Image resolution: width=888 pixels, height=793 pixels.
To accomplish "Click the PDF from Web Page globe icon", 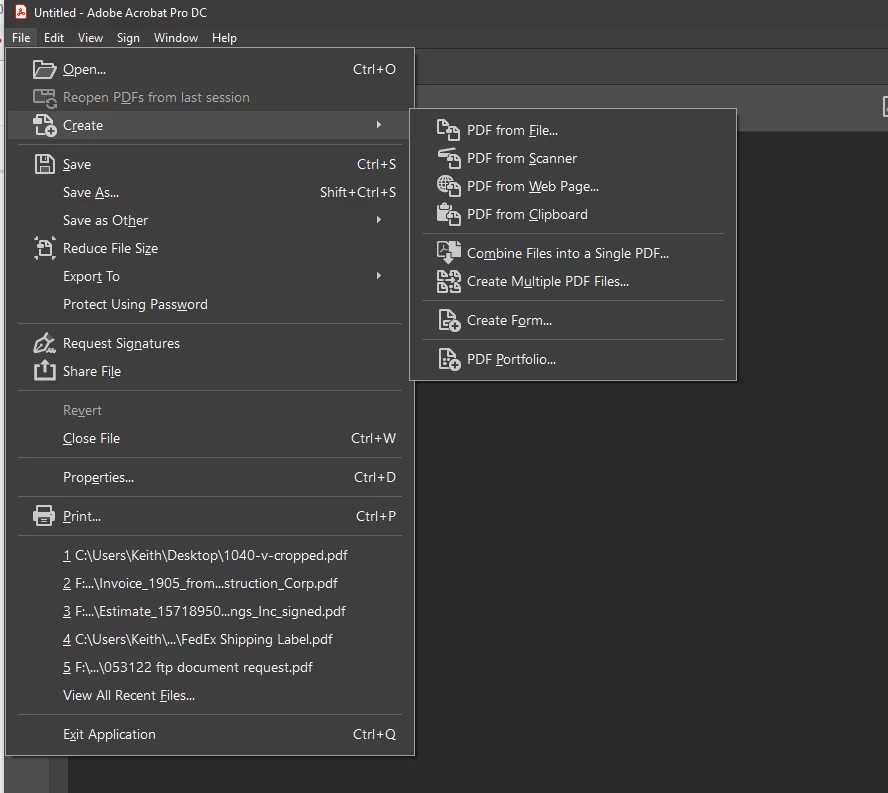I will [x=449, y=186].
